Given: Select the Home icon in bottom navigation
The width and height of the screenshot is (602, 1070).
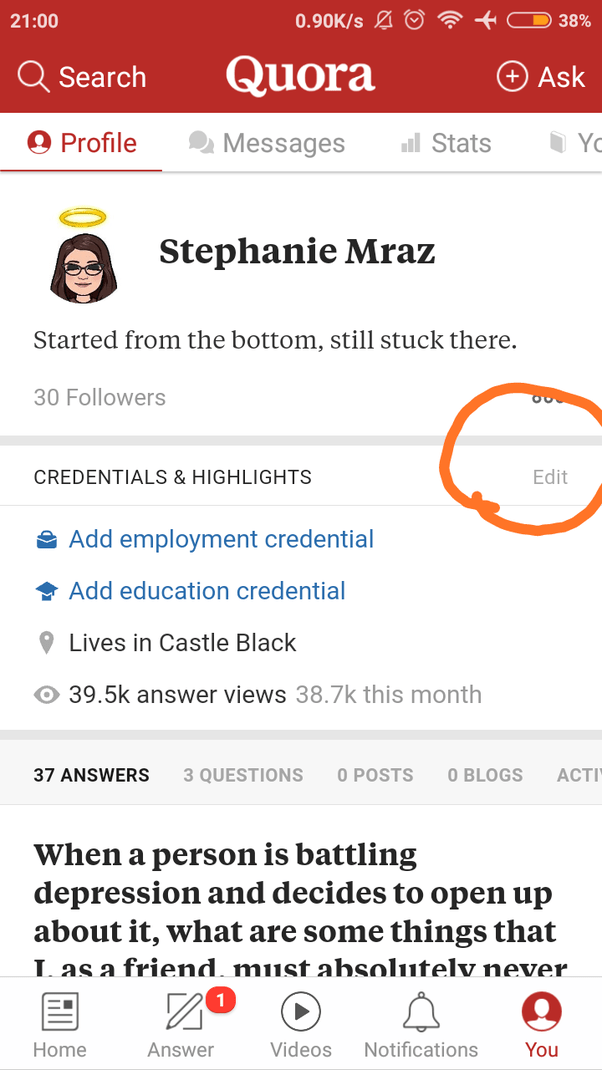Looking at the screenshot, I should [x=60, y=1022].
